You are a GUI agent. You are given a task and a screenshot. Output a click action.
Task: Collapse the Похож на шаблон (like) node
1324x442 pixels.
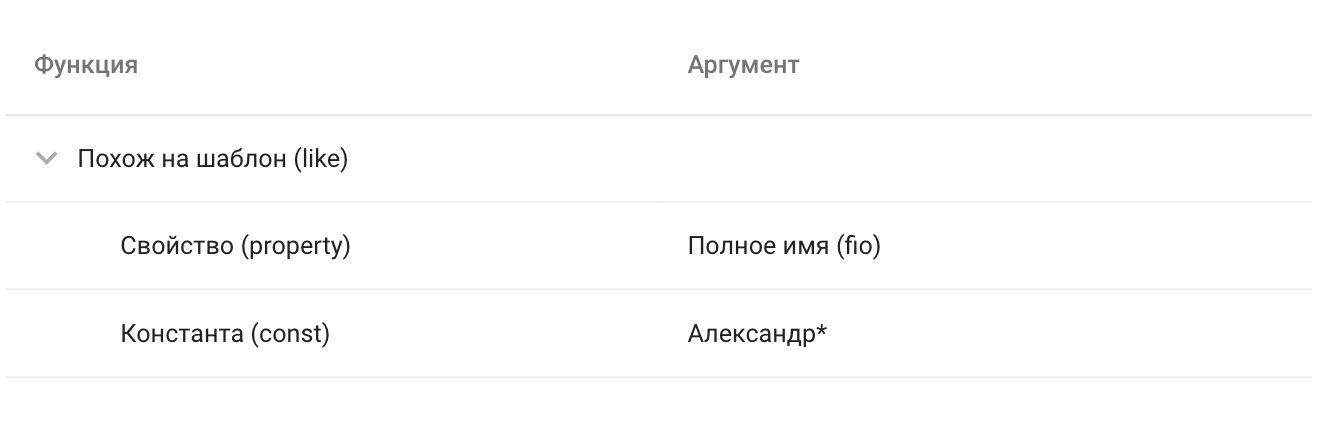pos(46,159)
